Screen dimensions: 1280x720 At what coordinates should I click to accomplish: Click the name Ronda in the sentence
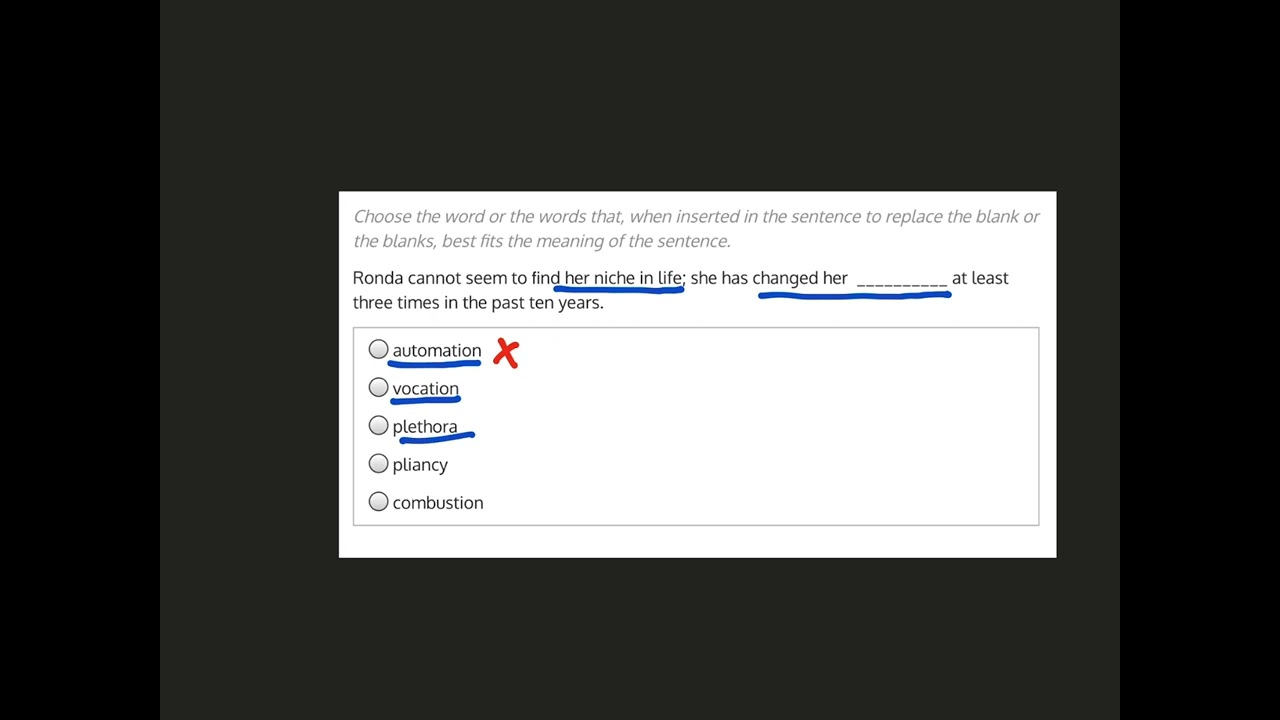[378, 278]
